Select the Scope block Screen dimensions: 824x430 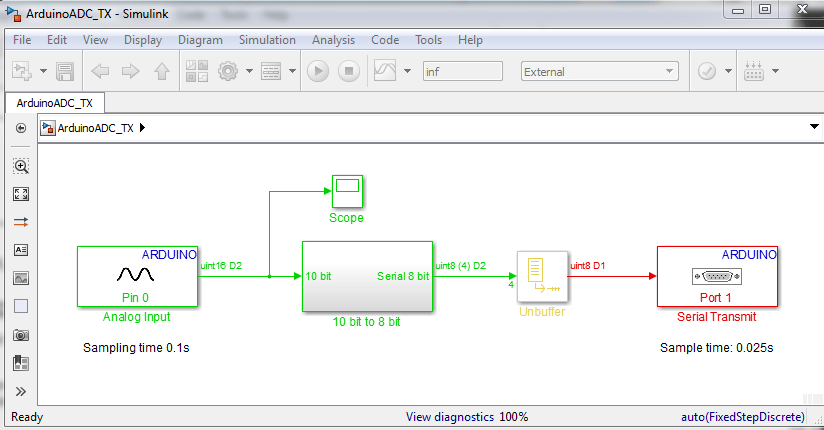347,191
